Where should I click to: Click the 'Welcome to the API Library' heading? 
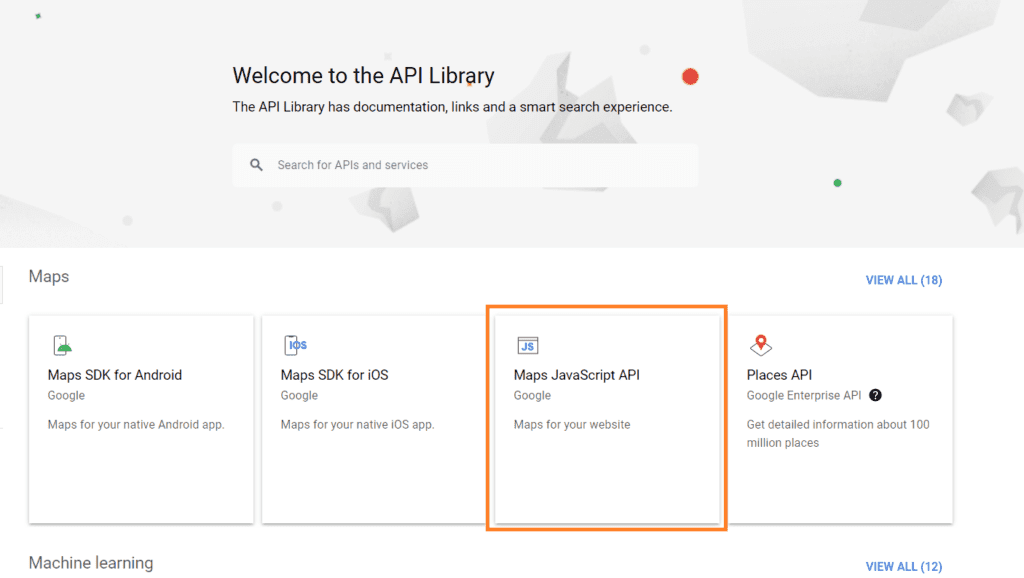(363, 76)
